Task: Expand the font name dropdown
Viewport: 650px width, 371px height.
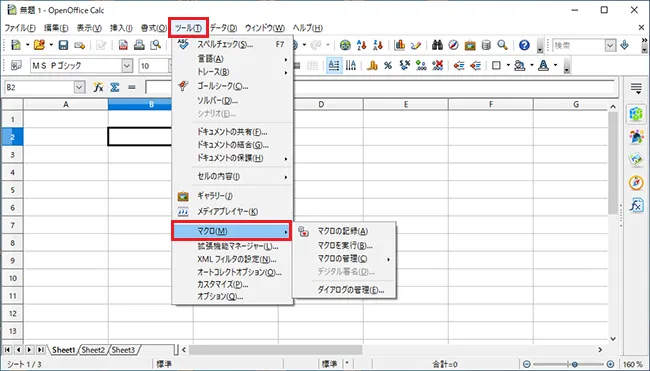Action: (127, 65)
